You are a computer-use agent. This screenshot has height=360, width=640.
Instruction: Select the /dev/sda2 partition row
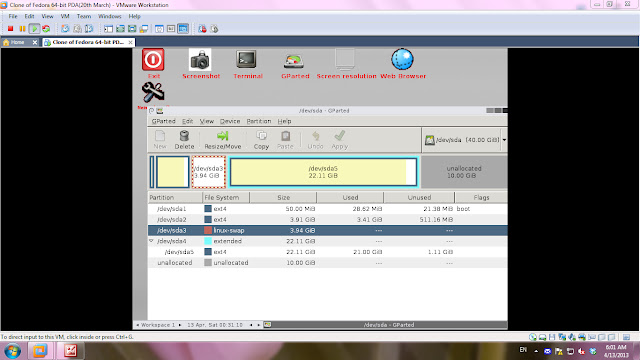pyautogui.click(x=327, y=220)
